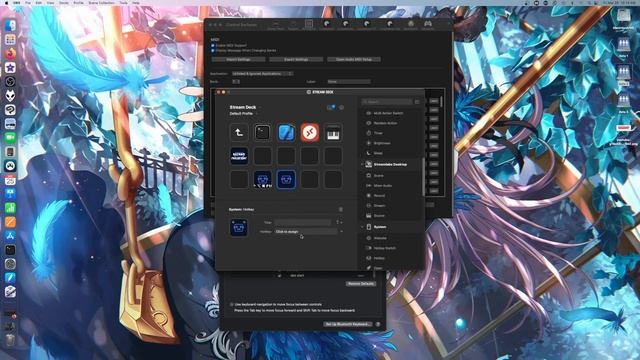Choose the Random Action item
The image size is (640, 360).
[385, 123]
